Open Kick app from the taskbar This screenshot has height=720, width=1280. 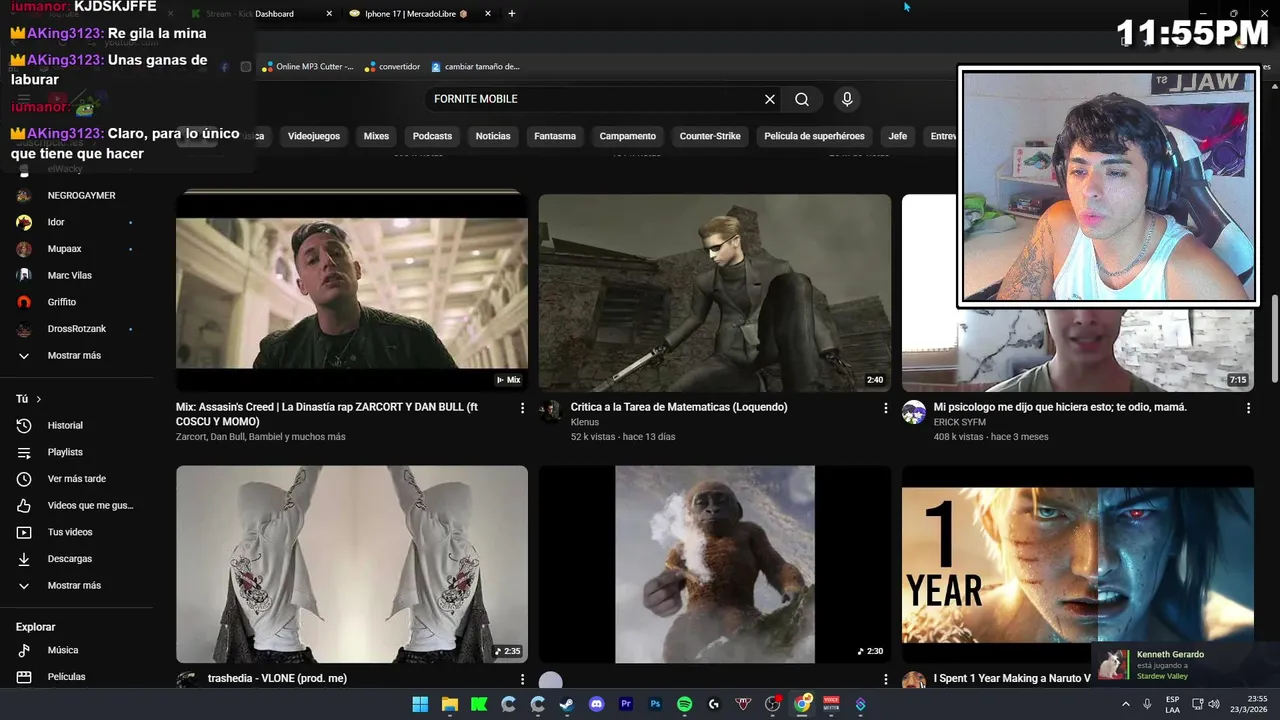pos(479,704)
